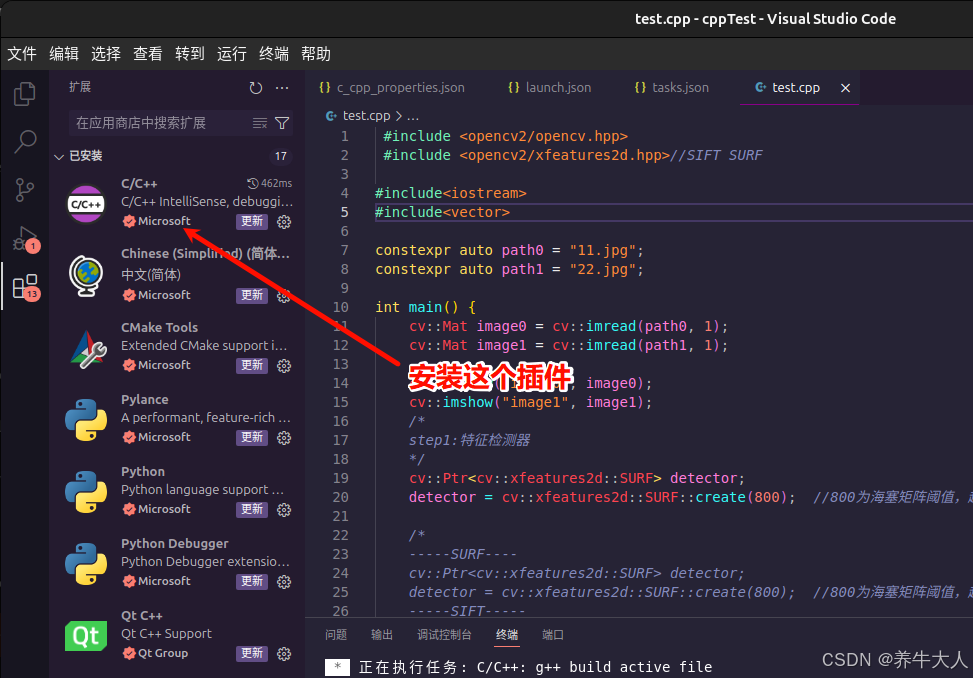Open the 运行 menu

click(231, 54)
